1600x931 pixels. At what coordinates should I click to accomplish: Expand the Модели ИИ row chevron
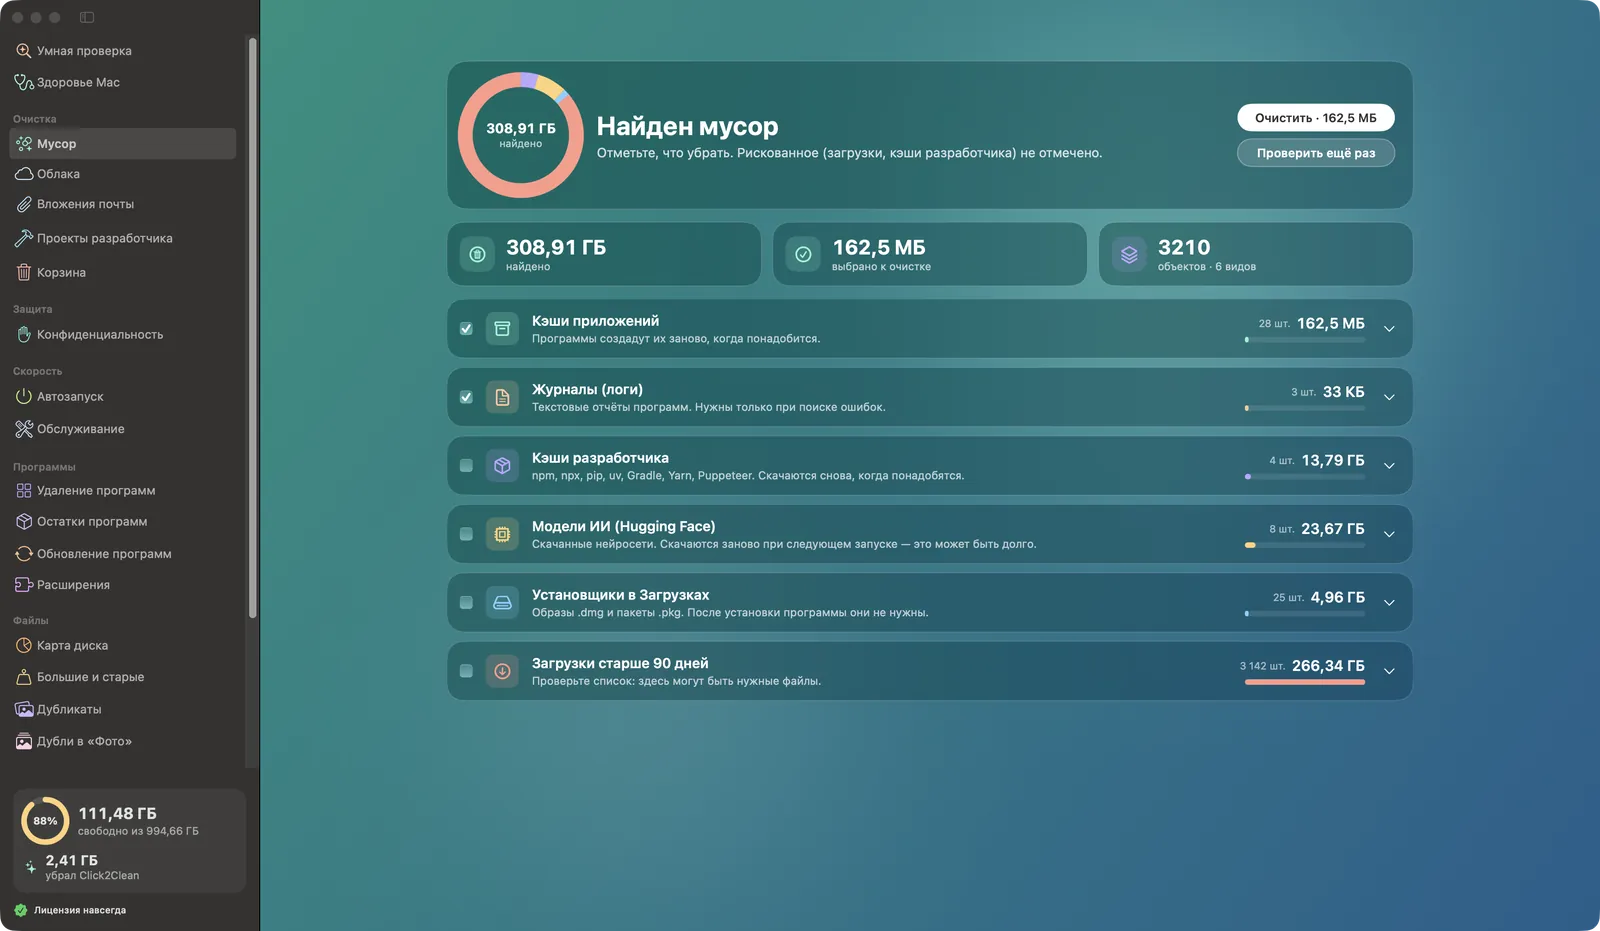pos(1389,534)
